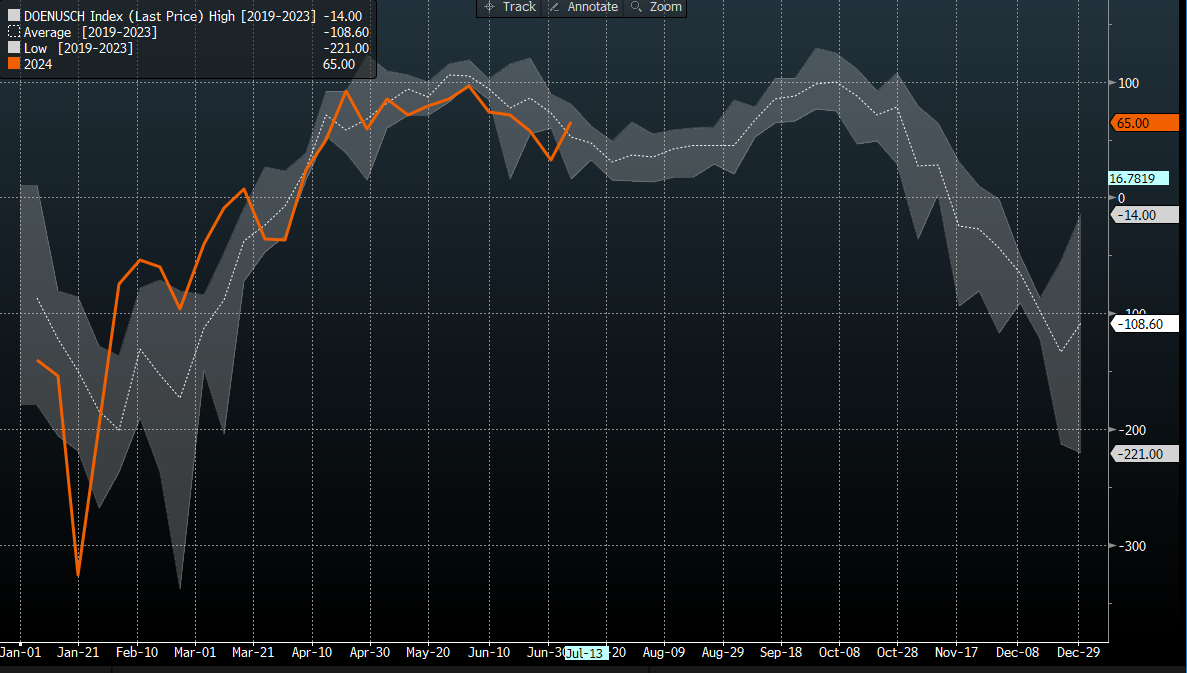Click the Aug-29 date axis label
The height and width of the screenshot is (673, 1187).
tap(723, 652)
